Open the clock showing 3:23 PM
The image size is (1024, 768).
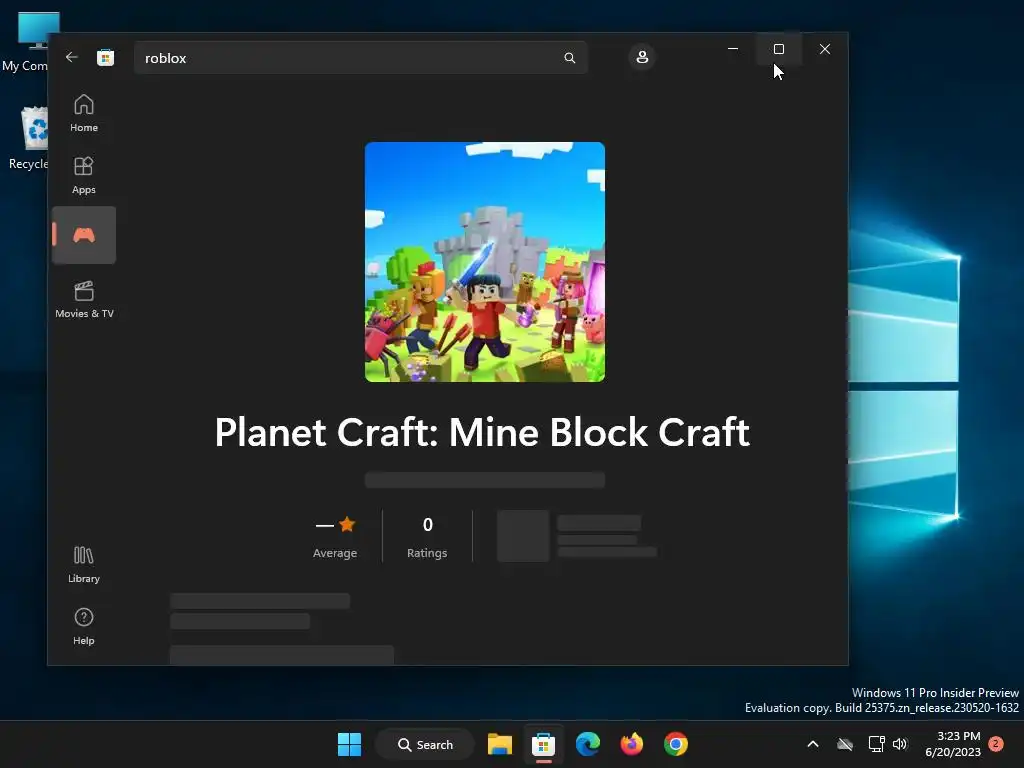pos(953,744)
